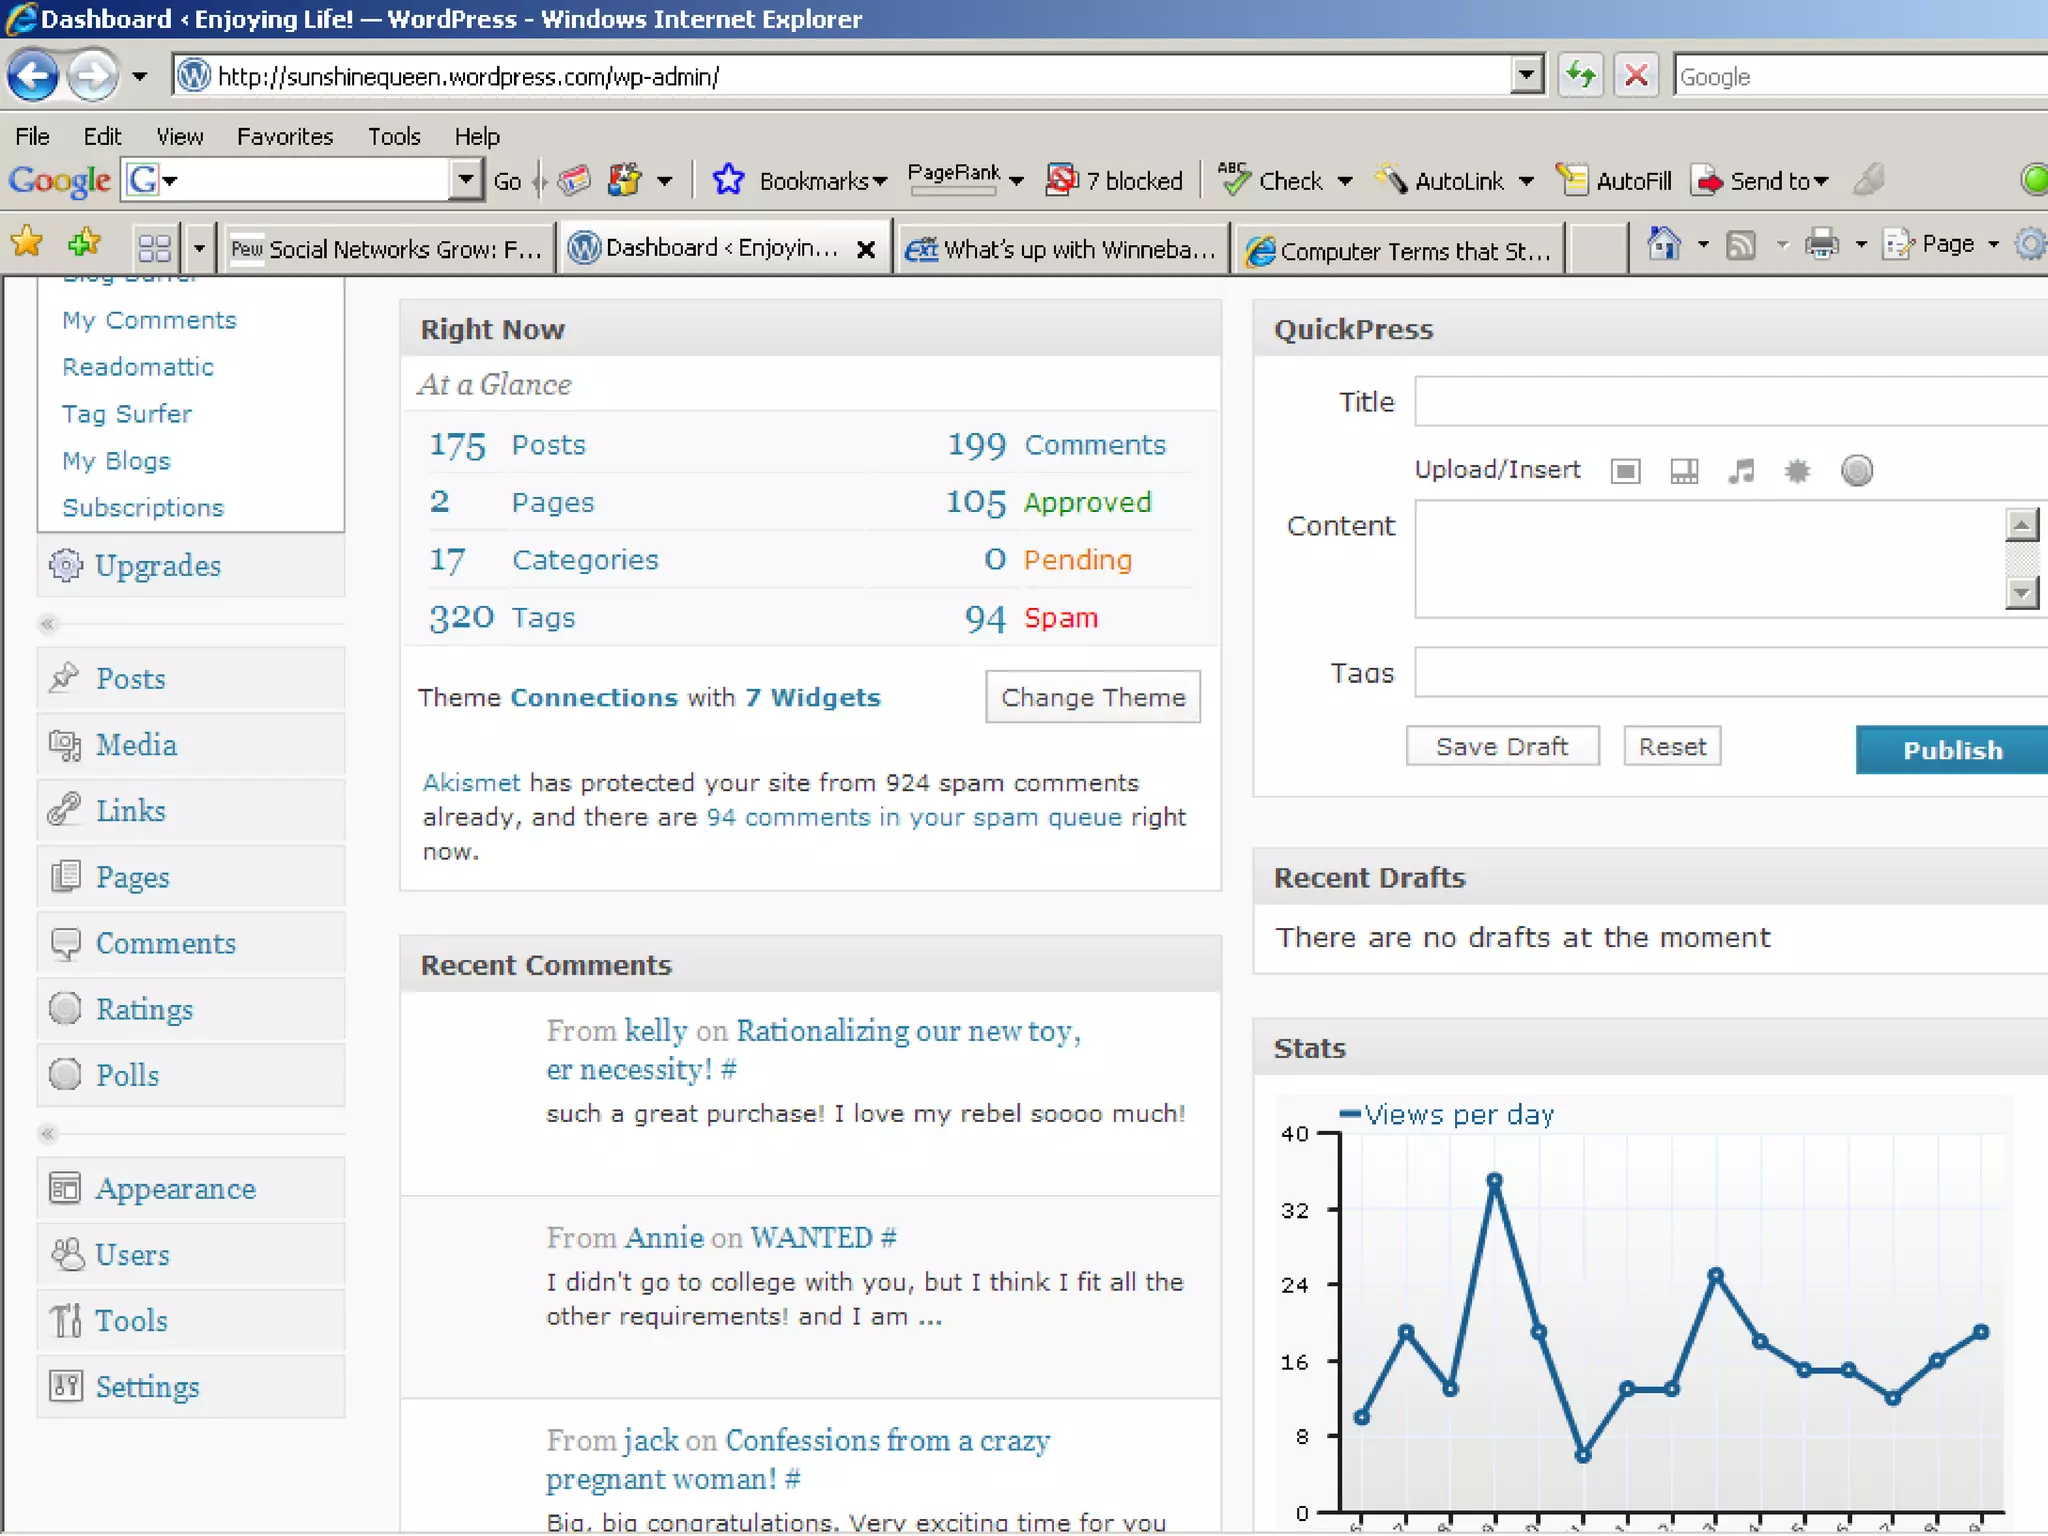
Task: Click the Add poll circle icon
Action: coord(1856,471)
